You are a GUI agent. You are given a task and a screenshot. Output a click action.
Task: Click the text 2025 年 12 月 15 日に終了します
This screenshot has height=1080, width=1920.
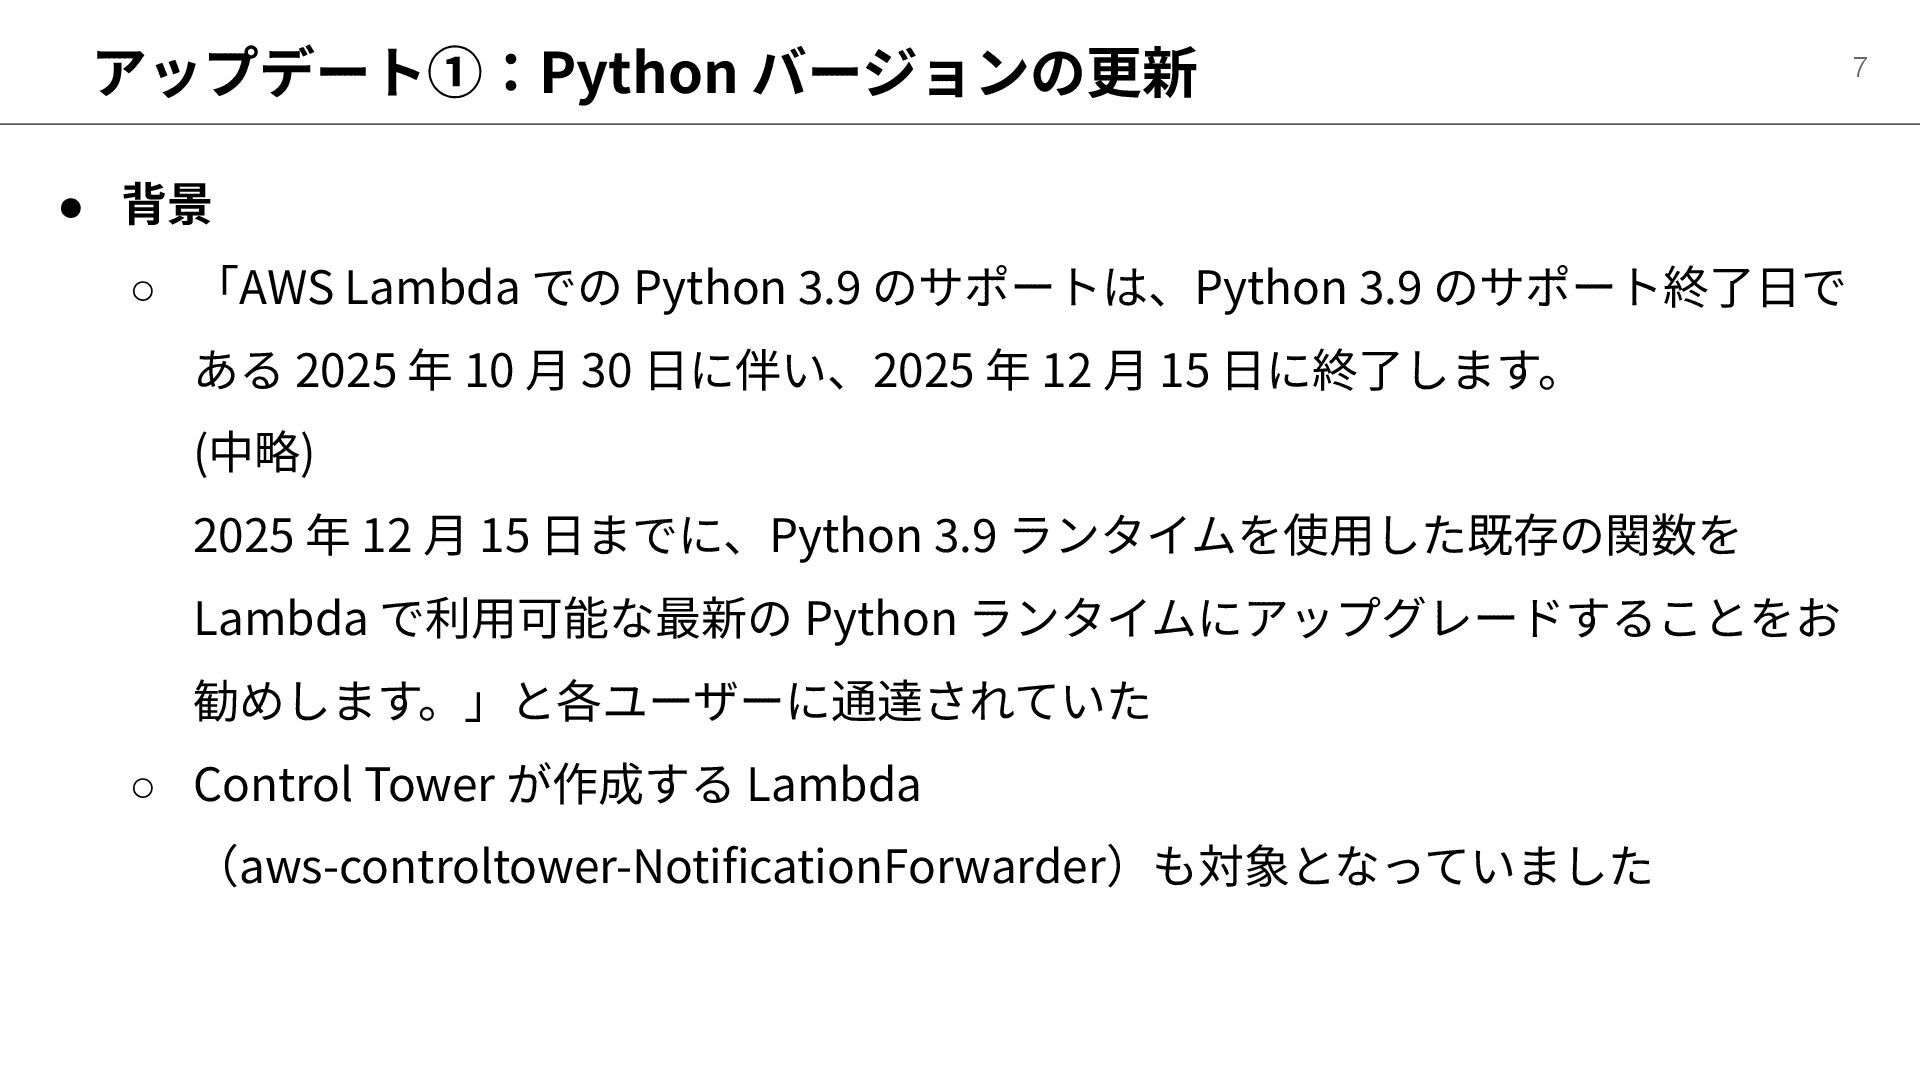coord(1215,370)
